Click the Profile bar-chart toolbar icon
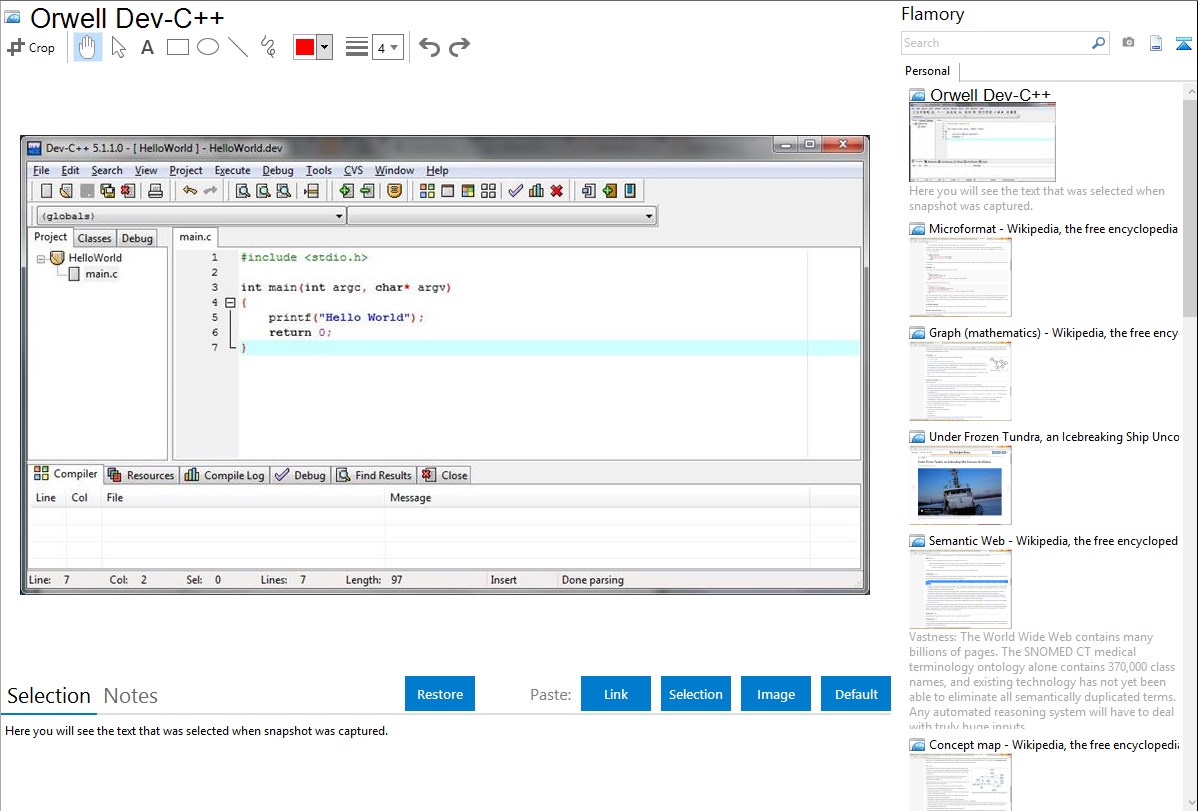 pyautogui.click(x=536, y=191)
